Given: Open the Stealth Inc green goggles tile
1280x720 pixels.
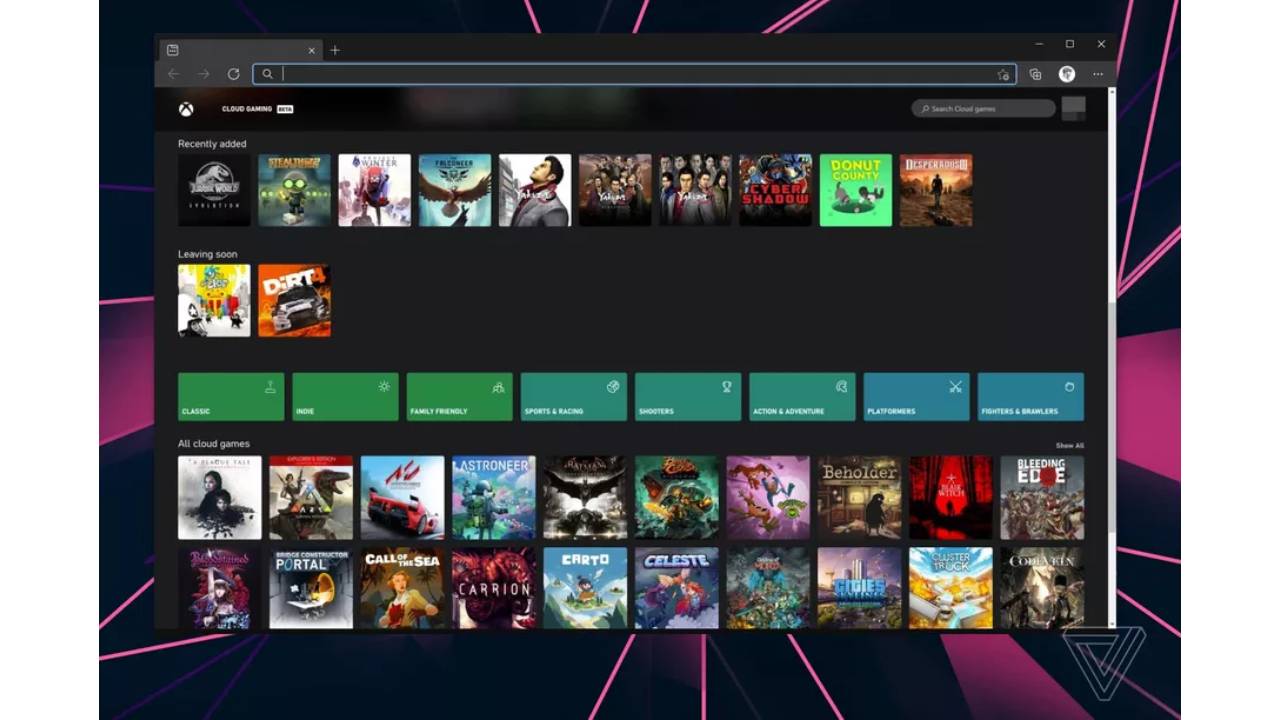Looking at the screenshot, I should 294,190.
